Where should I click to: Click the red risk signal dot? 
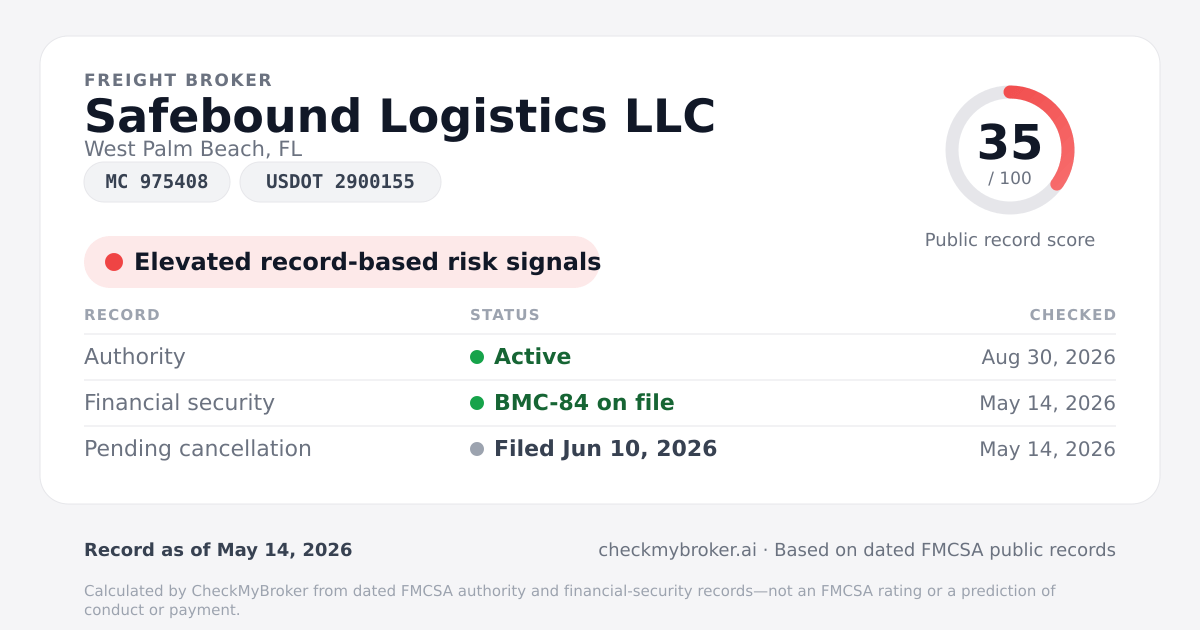pos(114,262)
